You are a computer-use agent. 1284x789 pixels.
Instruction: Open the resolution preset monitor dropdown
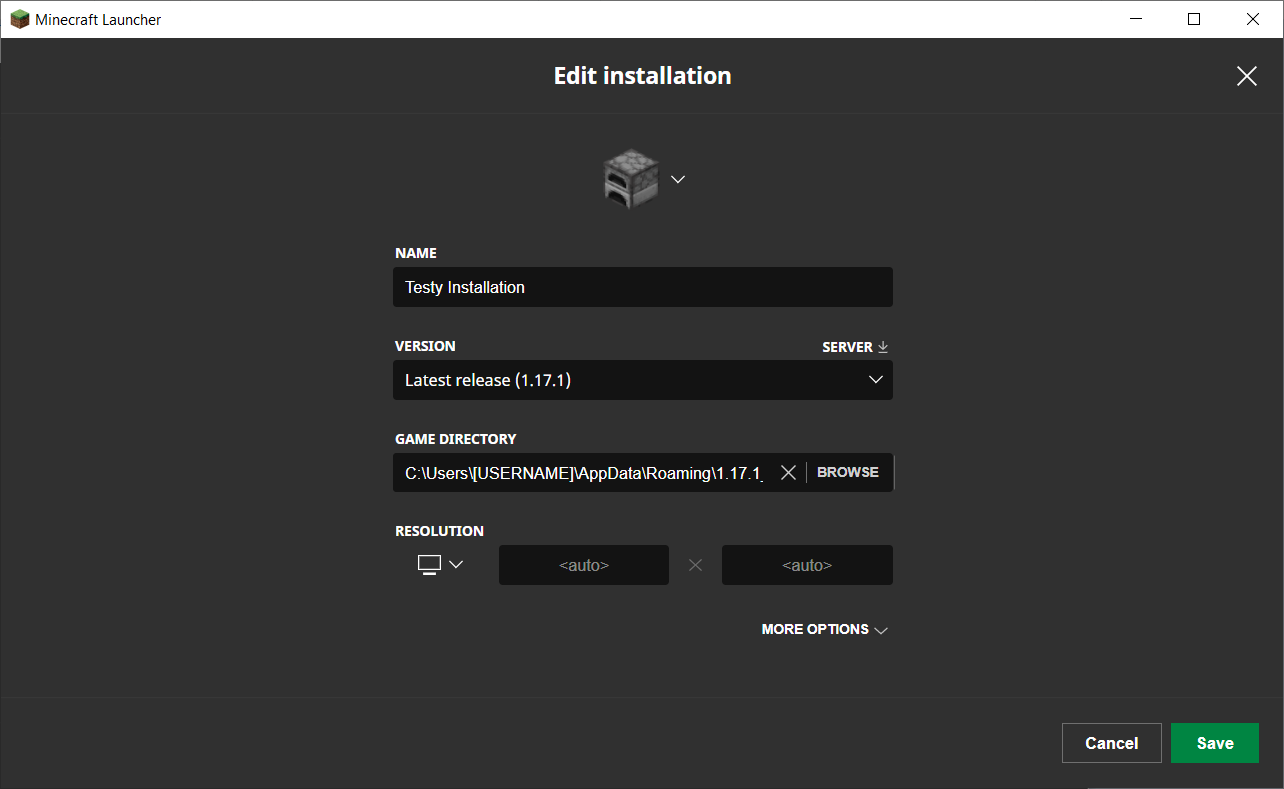pos(440,565)
